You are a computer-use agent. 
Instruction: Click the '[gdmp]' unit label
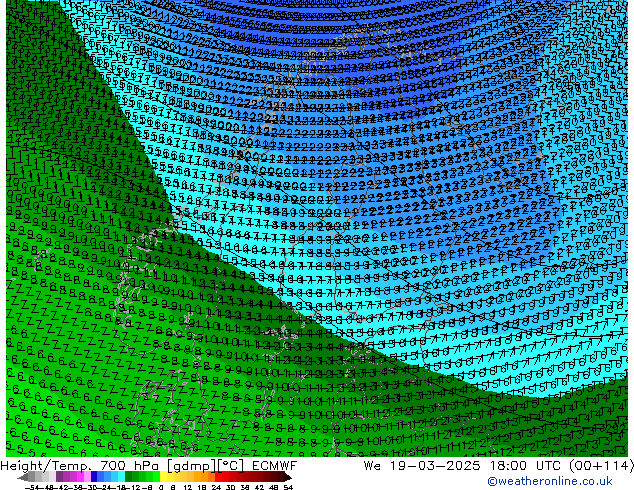coord(192,466)
